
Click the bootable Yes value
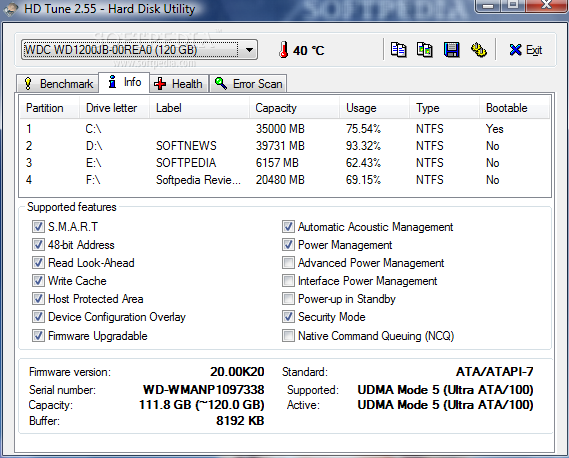(x=495, y=129)
